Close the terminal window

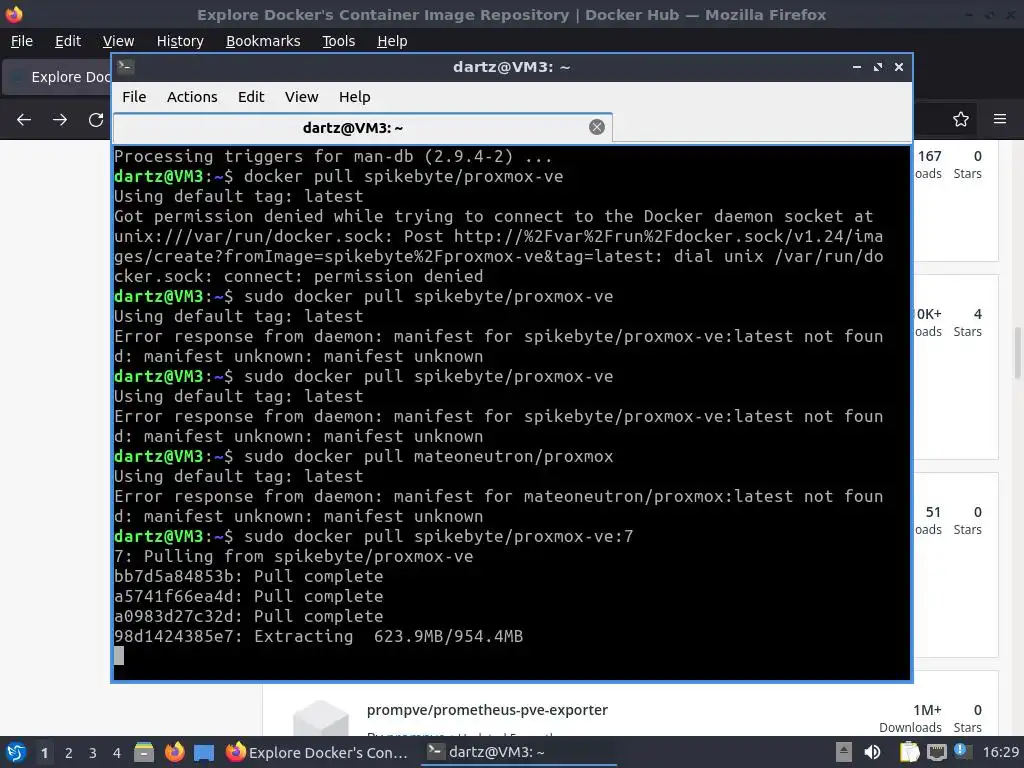[899, 67]
